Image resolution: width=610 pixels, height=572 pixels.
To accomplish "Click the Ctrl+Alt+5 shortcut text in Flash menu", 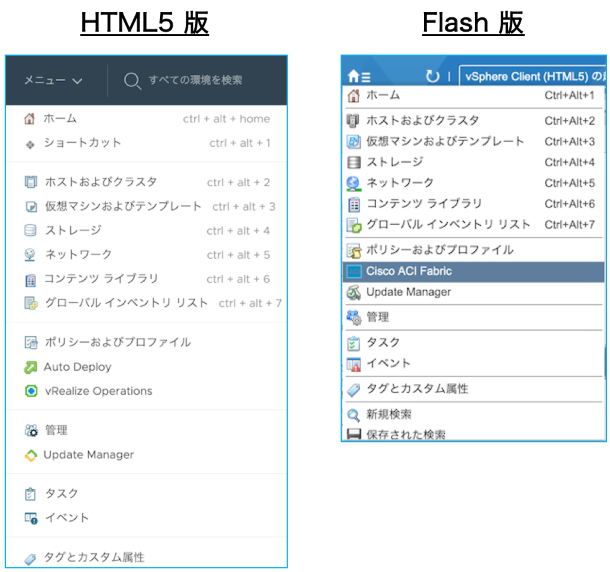I will [x=570, y=183].
